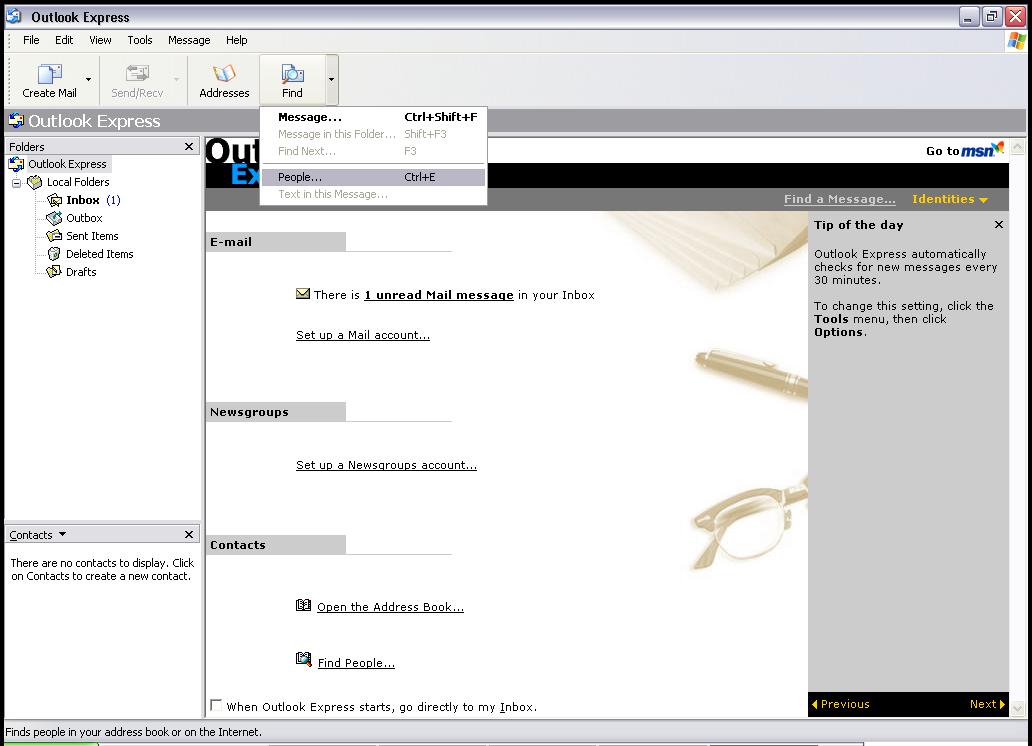Select the Sent Items folder icon
1032x746 pixels.
(x=54, y=236)
